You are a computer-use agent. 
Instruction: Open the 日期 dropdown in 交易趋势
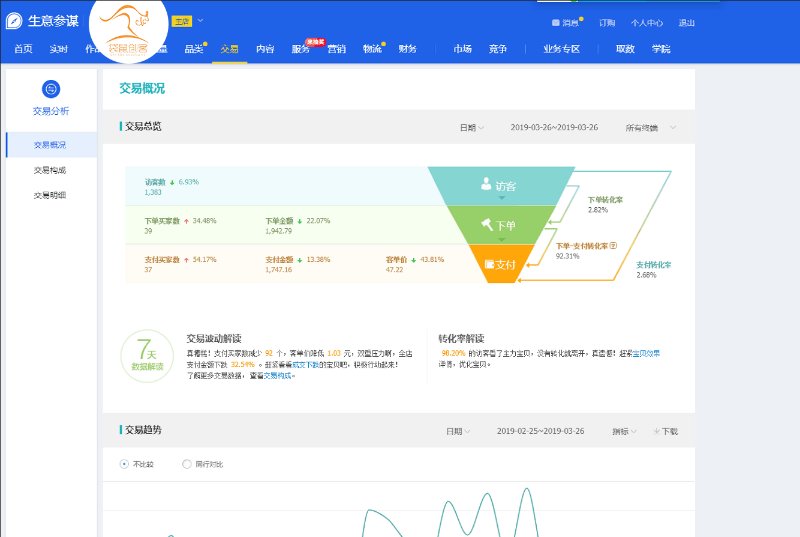[x=458, y=431]
